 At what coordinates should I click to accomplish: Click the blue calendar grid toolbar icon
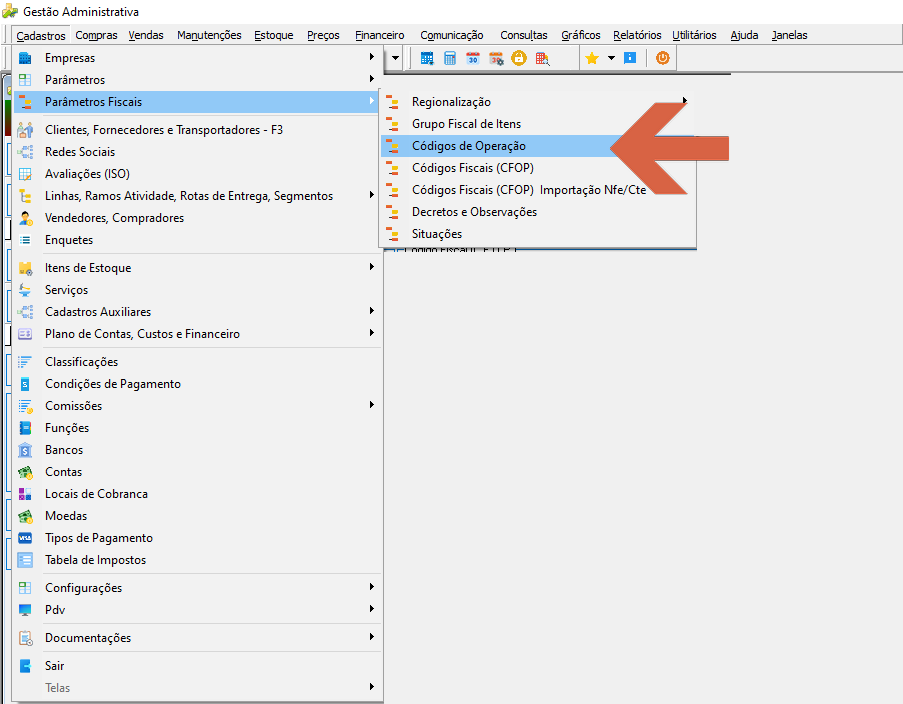(427, 58)
